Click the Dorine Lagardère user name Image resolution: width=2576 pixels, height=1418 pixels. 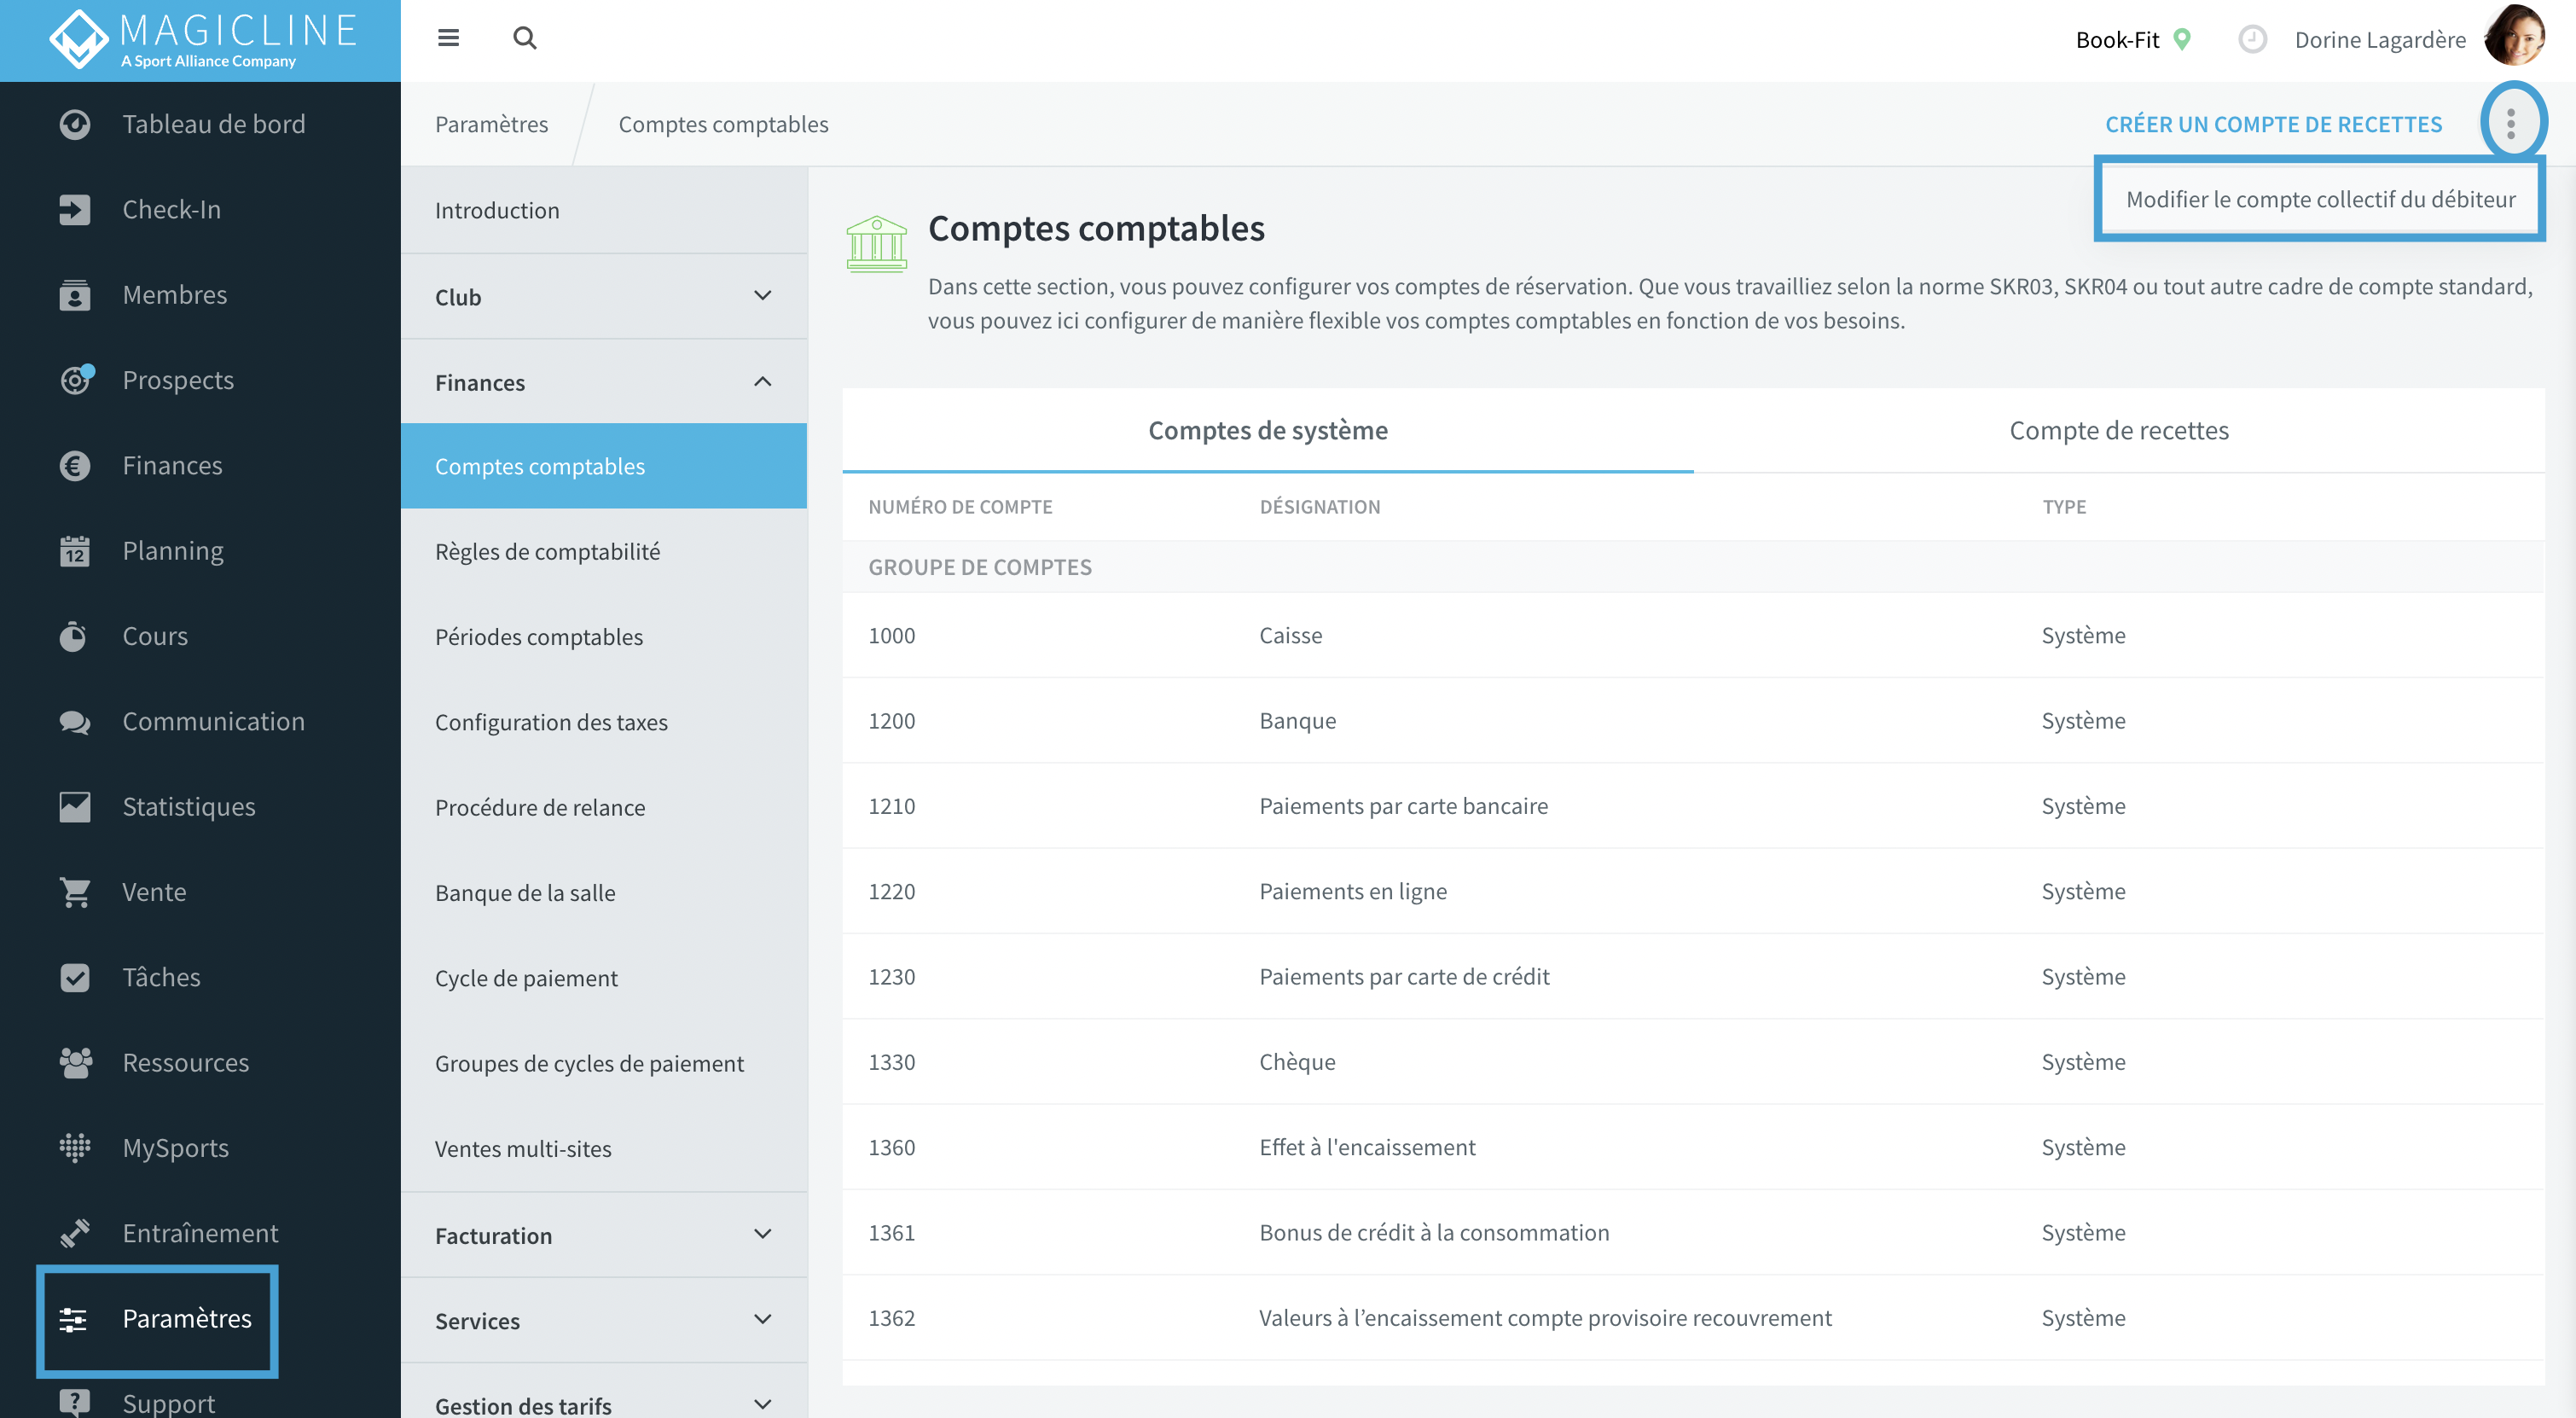[2380, 39]
